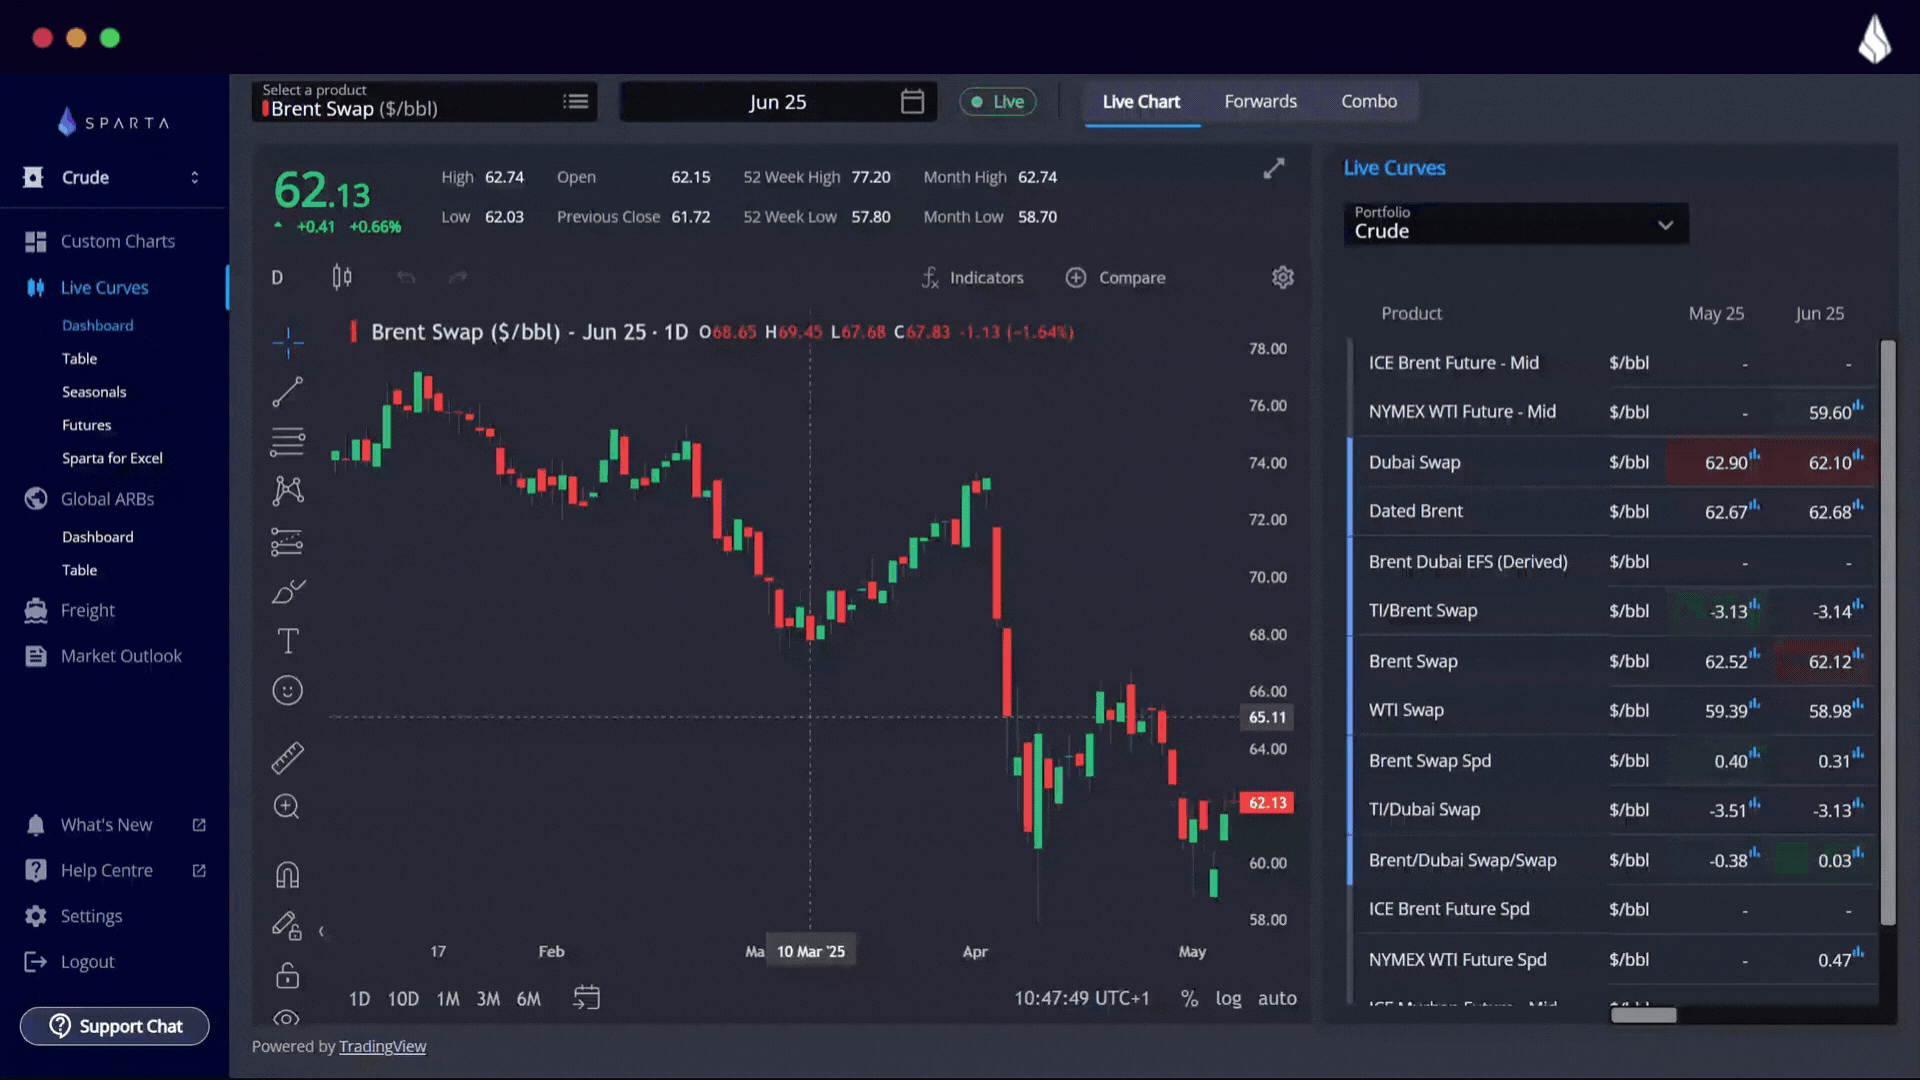
Task: Expand the Crude commodity selector
Action: [112, 177]
